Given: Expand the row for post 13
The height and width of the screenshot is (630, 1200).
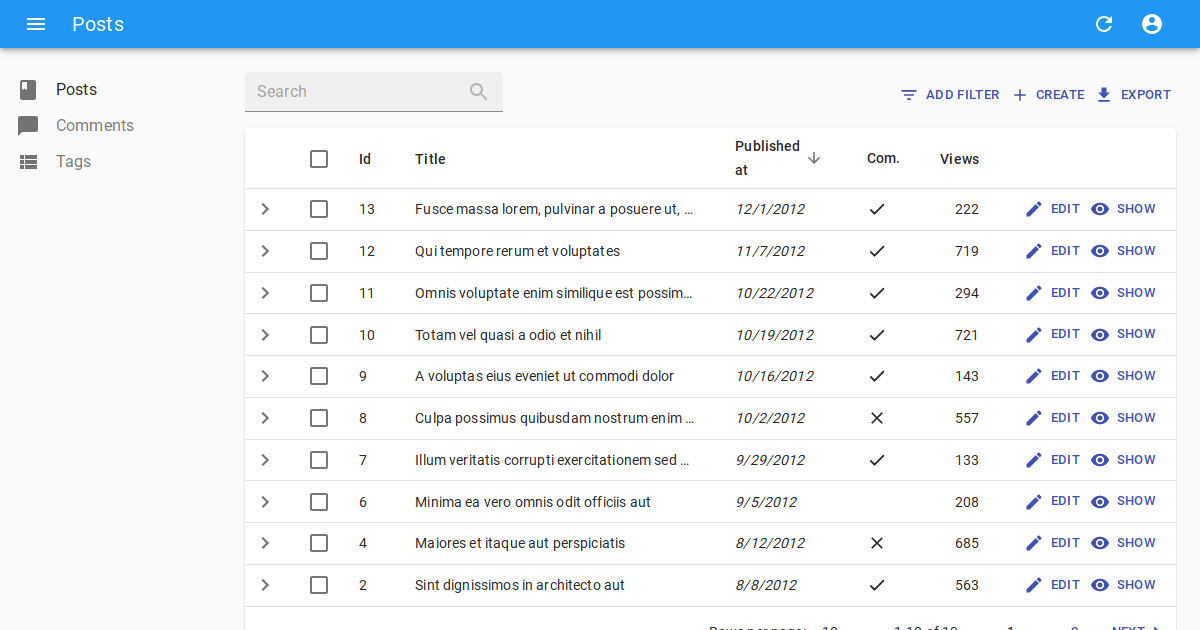Looking at the screenshot, I should point(265,209).
